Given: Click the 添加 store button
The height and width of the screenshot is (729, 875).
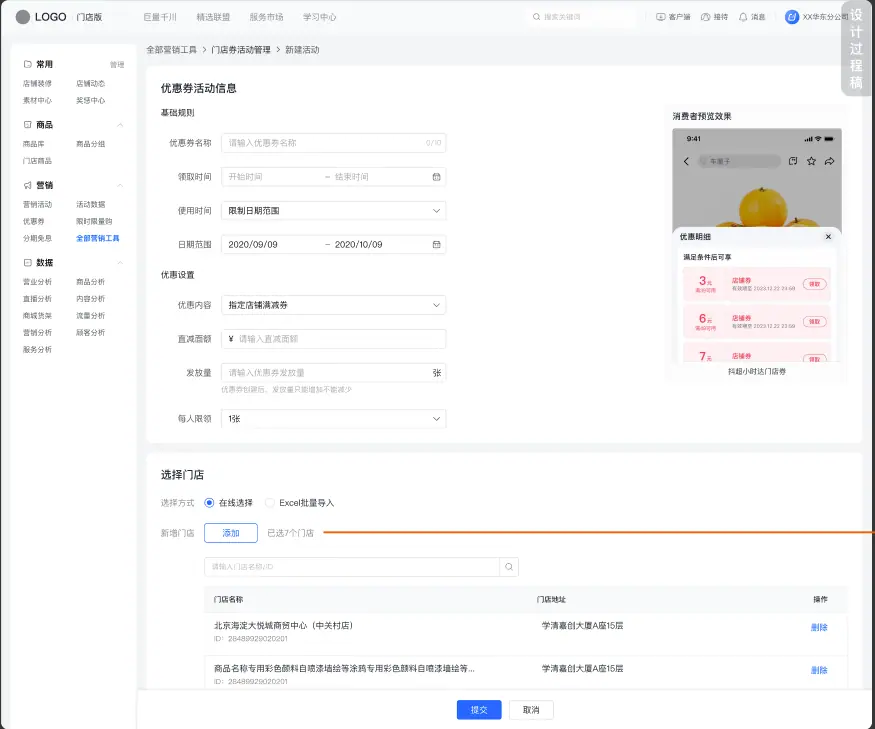Looking at the screenshot, I should point(231,533).
